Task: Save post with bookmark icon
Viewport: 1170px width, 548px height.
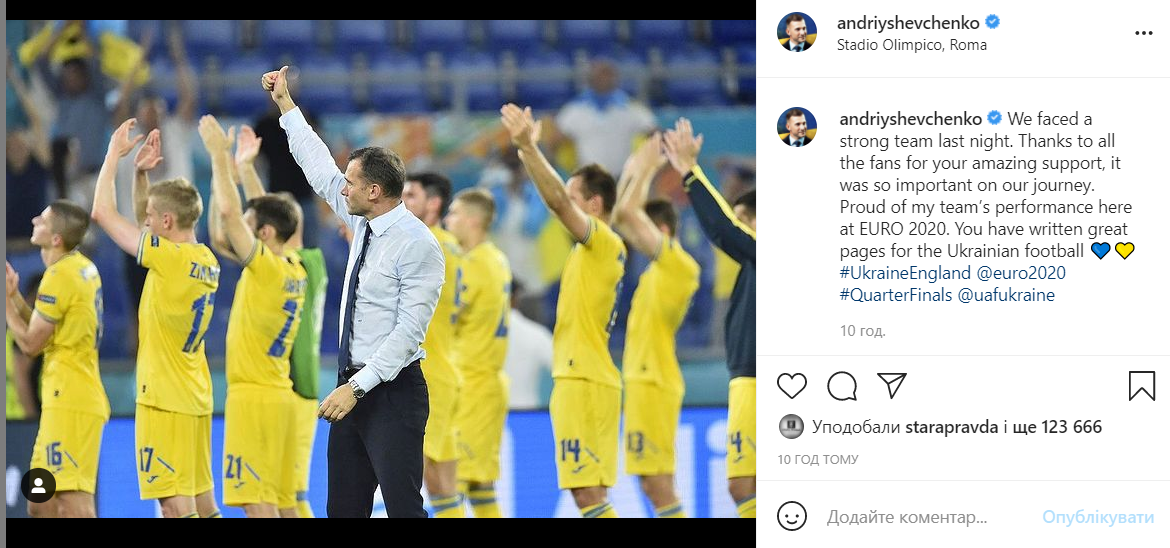Action: click(x=1142, y=386)
